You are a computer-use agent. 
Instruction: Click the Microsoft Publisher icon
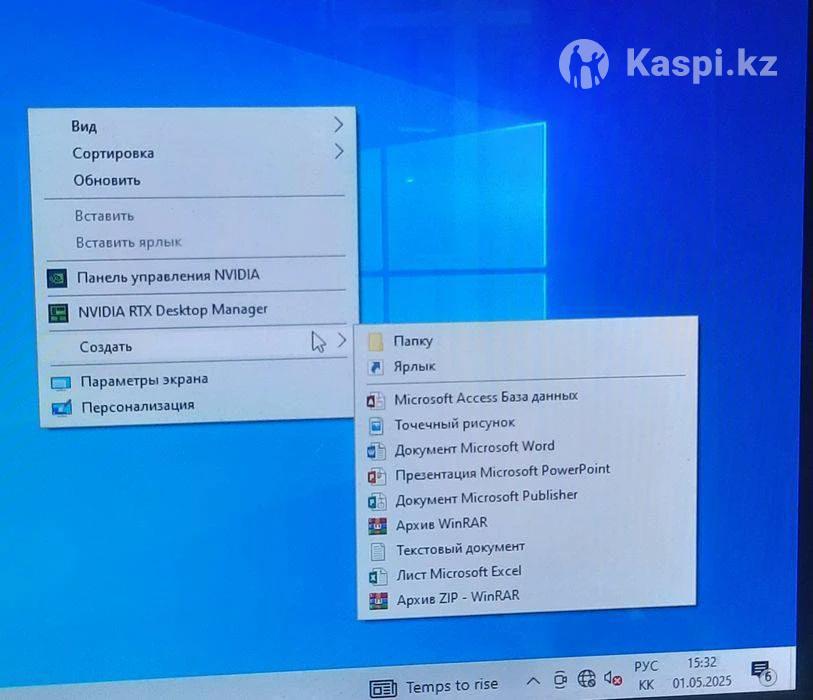377,501
